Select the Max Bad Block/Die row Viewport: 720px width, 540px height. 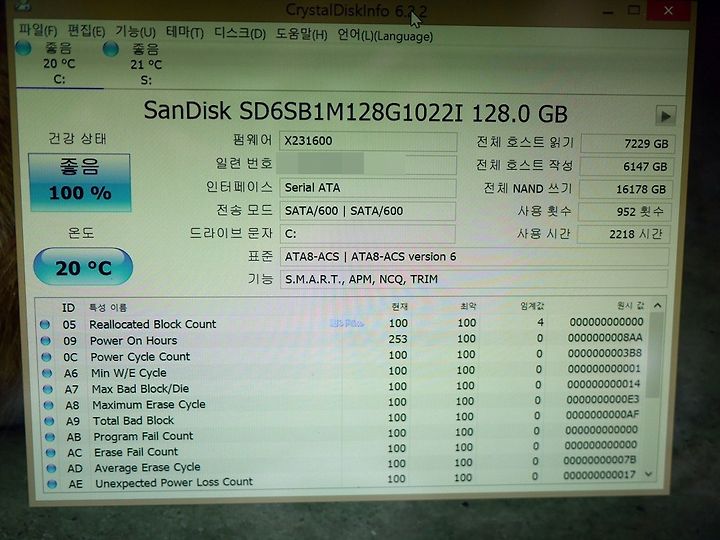pyautogui.click(x=342, y=387)
